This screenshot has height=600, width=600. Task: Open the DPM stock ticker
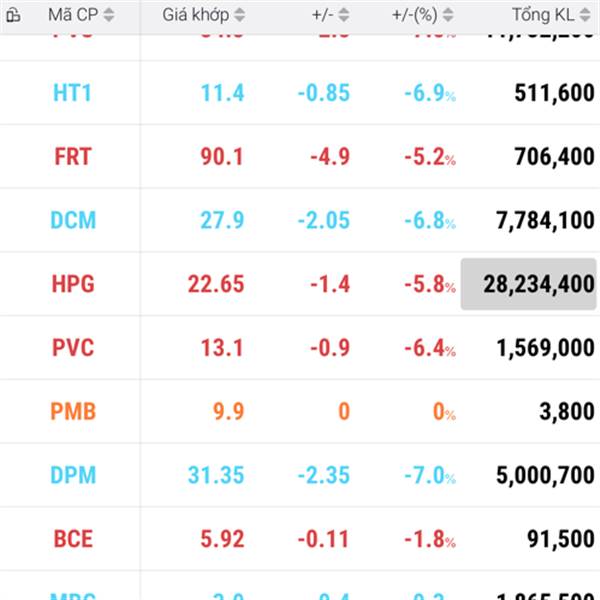[73, 475]
